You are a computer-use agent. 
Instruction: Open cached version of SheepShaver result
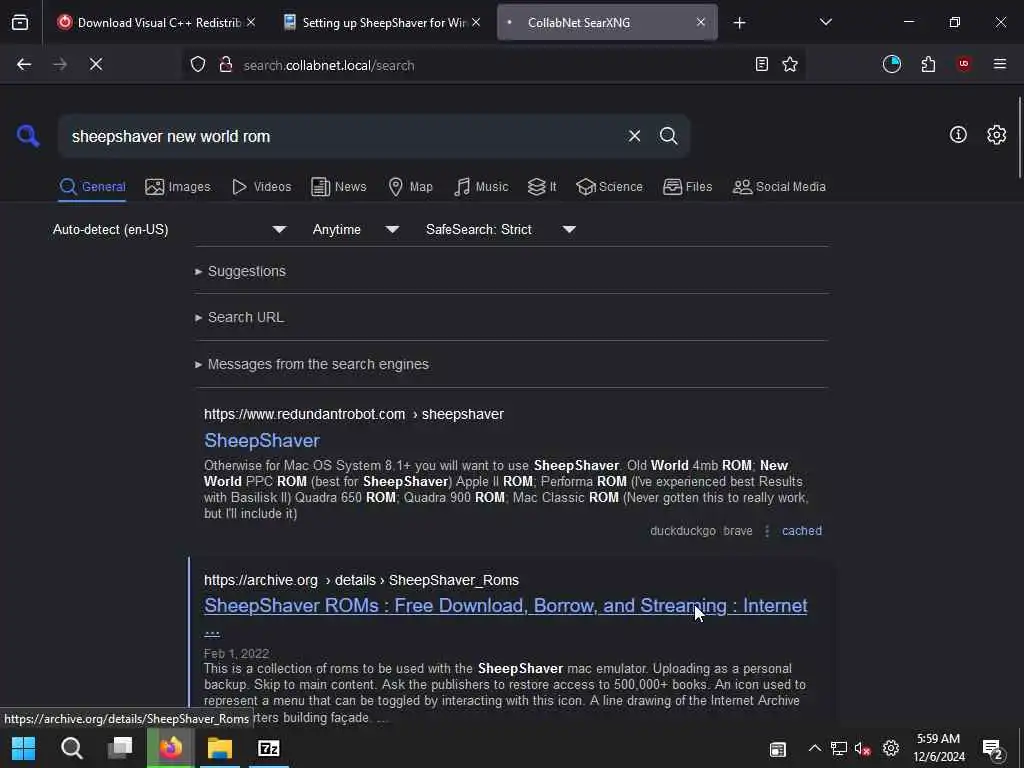[x=802, y=531]
